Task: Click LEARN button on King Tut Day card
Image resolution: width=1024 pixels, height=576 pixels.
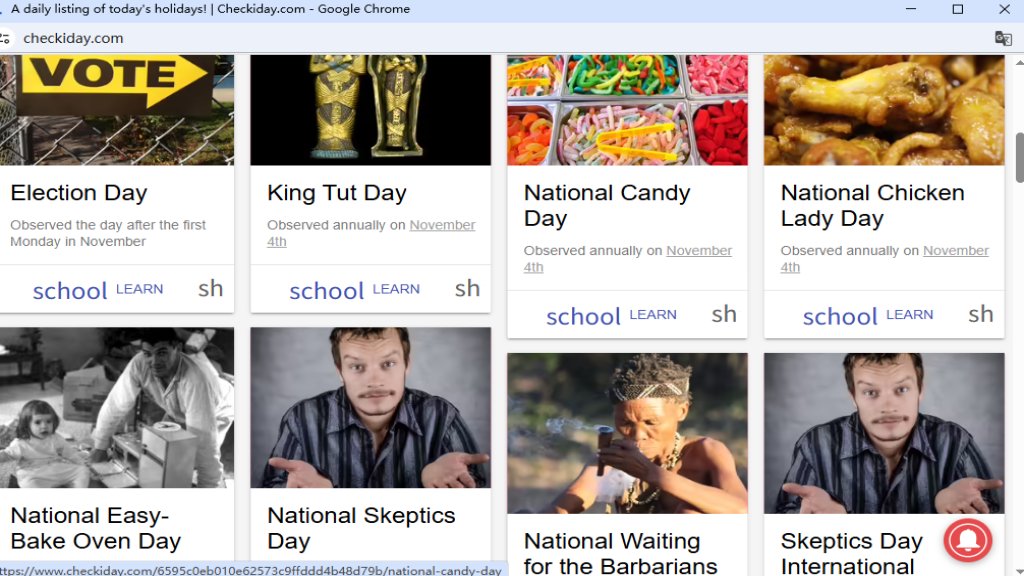Action: [x=355, y=290]
